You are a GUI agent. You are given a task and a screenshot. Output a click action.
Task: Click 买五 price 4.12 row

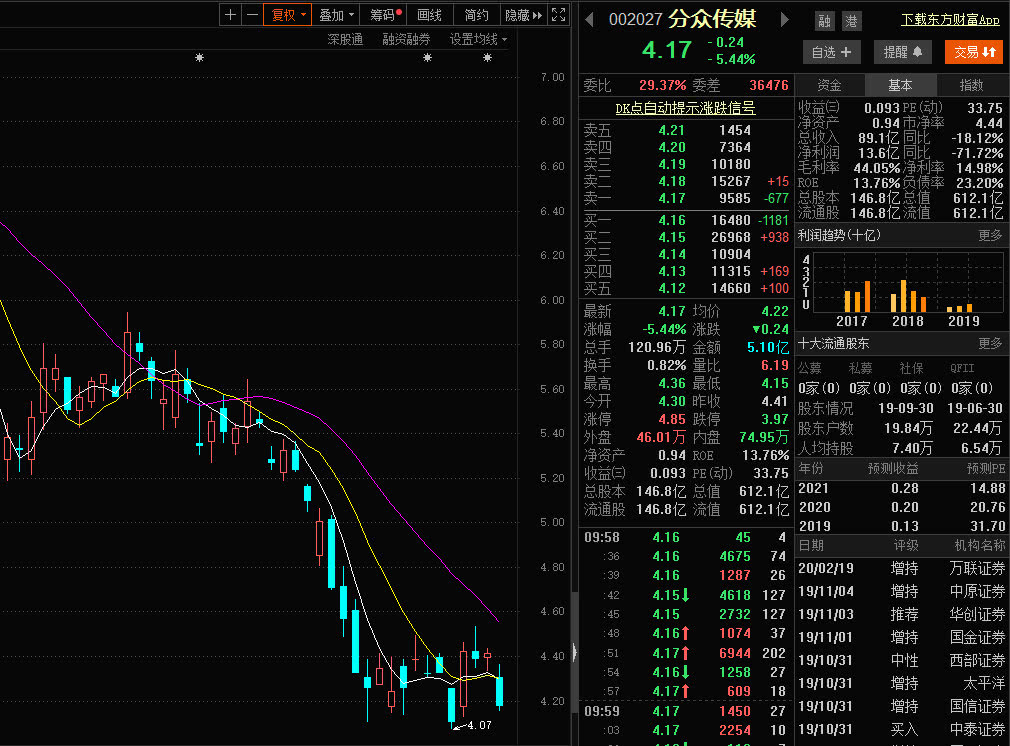[x=686, y=289]
